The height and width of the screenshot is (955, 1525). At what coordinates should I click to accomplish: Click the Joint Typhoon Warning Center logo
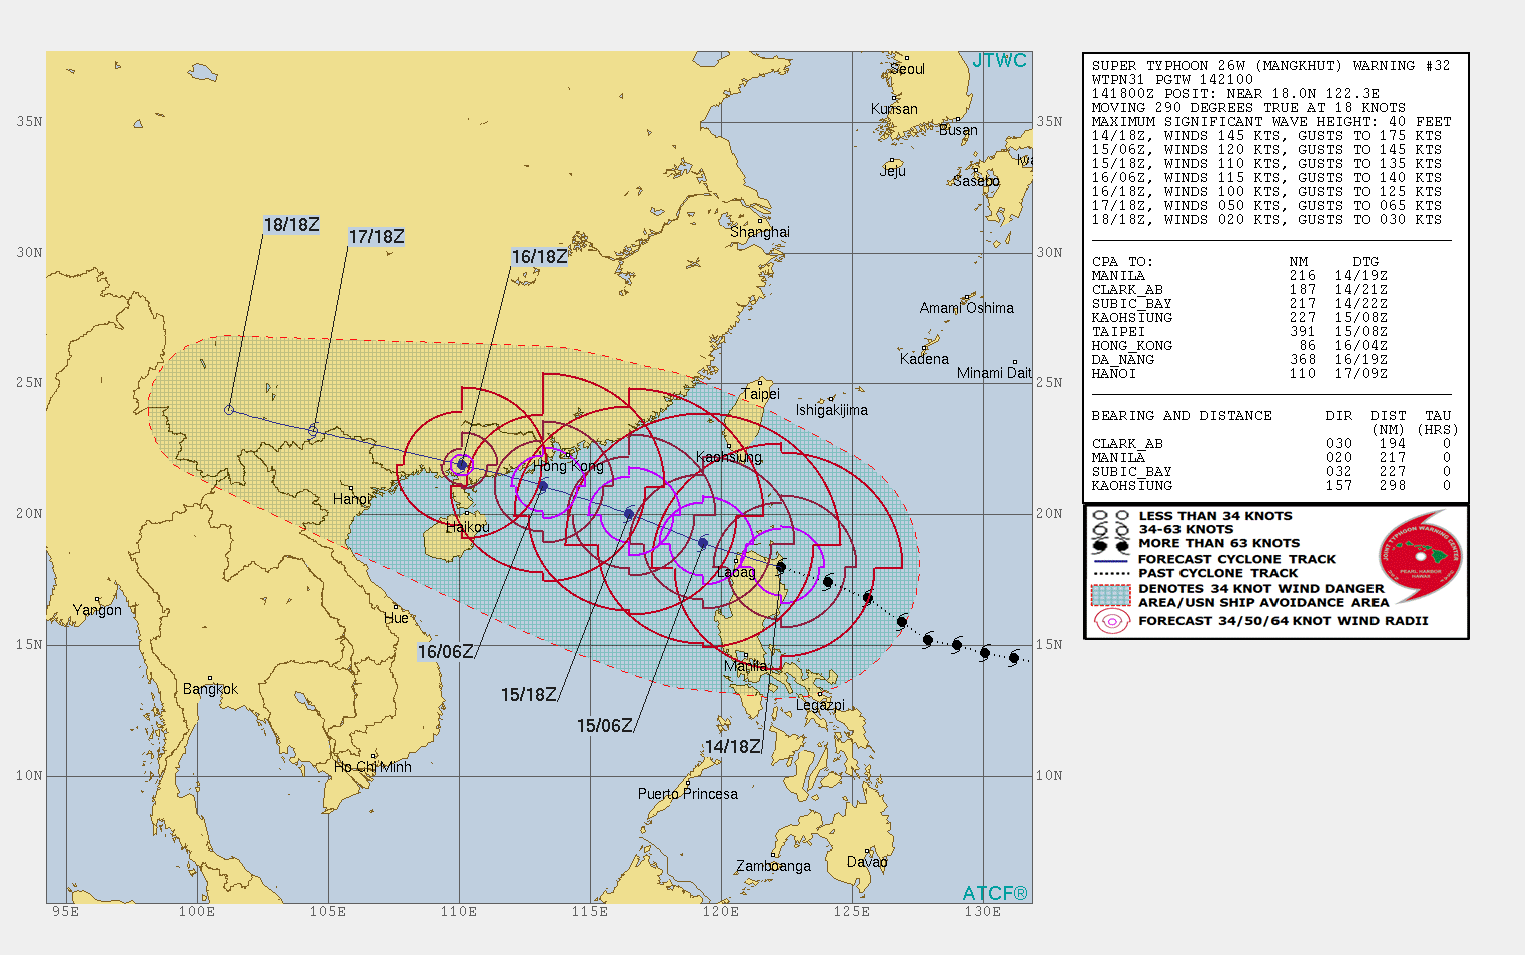click(x=1420, y=557)
